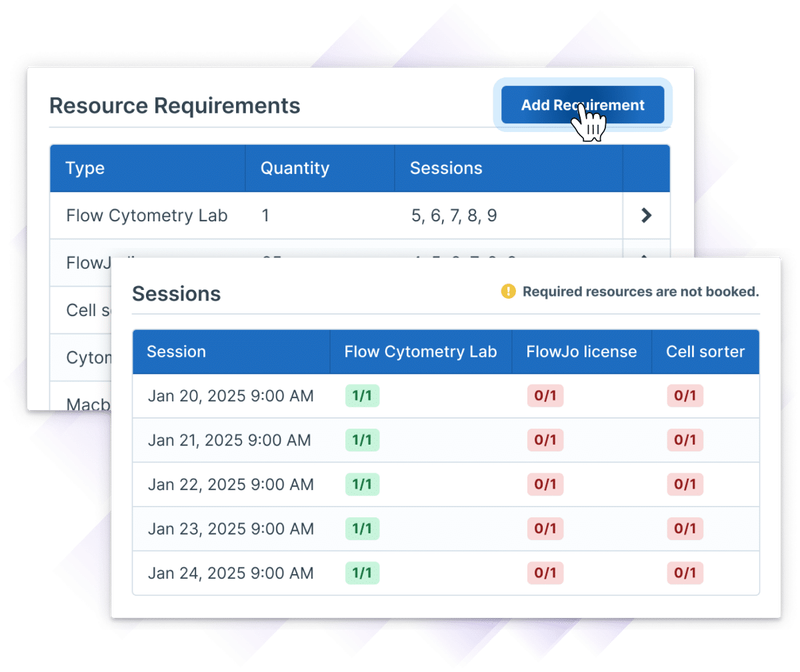The width and height of the screenshot is (800, 672).
Task: Click the red 0/1 FlowJo badge on Jan 21
Action: point(545,440)
